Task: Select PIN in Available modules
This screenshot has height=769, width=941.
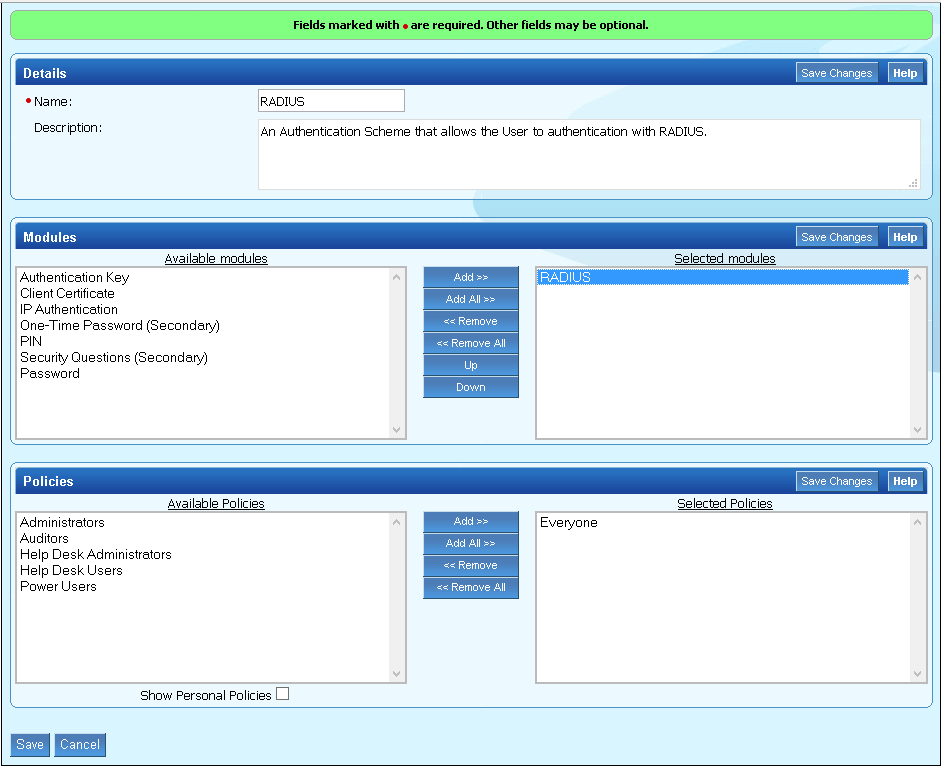Action: [31, 342]
